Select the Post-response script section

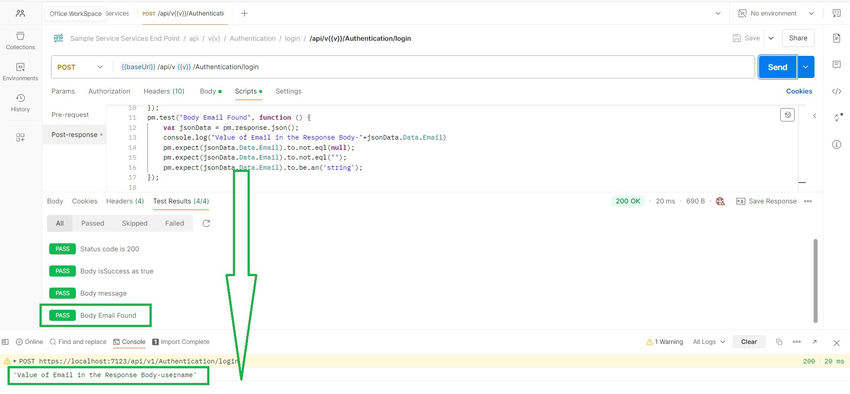74,134
